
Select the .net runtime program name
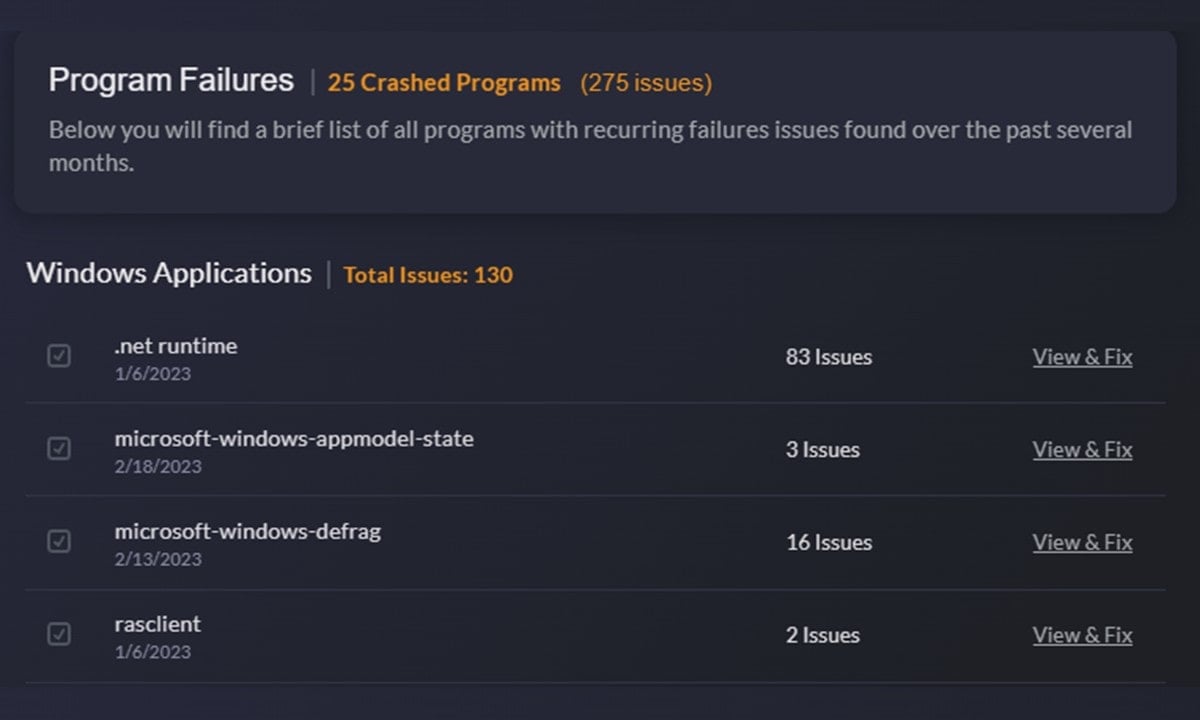click(x=176, y=346)
